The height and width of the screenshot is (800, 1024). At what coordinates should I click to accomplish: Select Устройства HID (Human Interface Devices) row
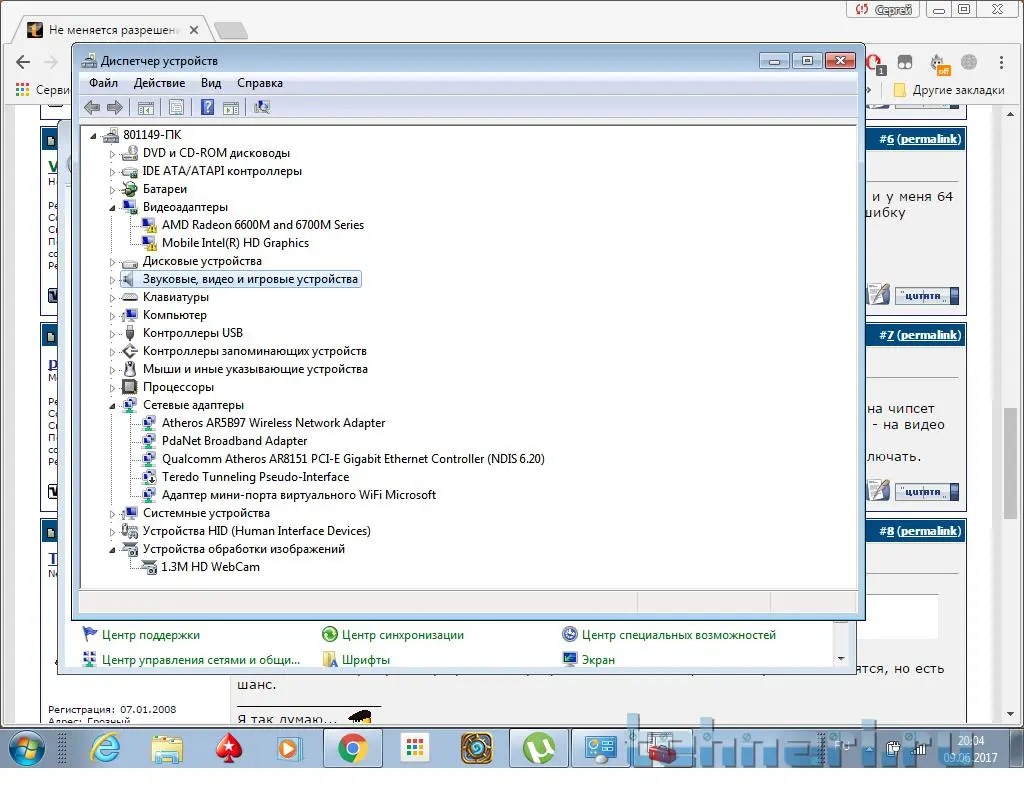(257, 531)
